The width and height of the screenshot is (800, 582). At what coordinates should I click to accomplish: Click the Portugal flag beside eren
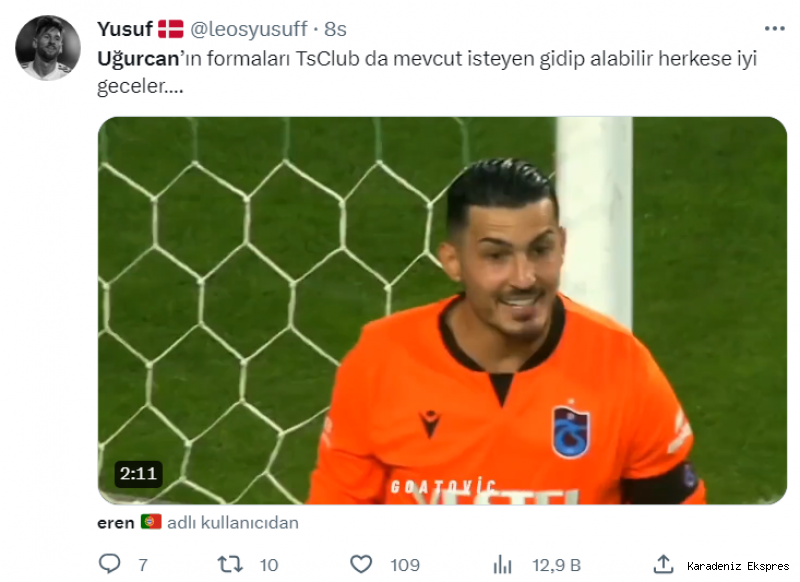tap(151, 521)
